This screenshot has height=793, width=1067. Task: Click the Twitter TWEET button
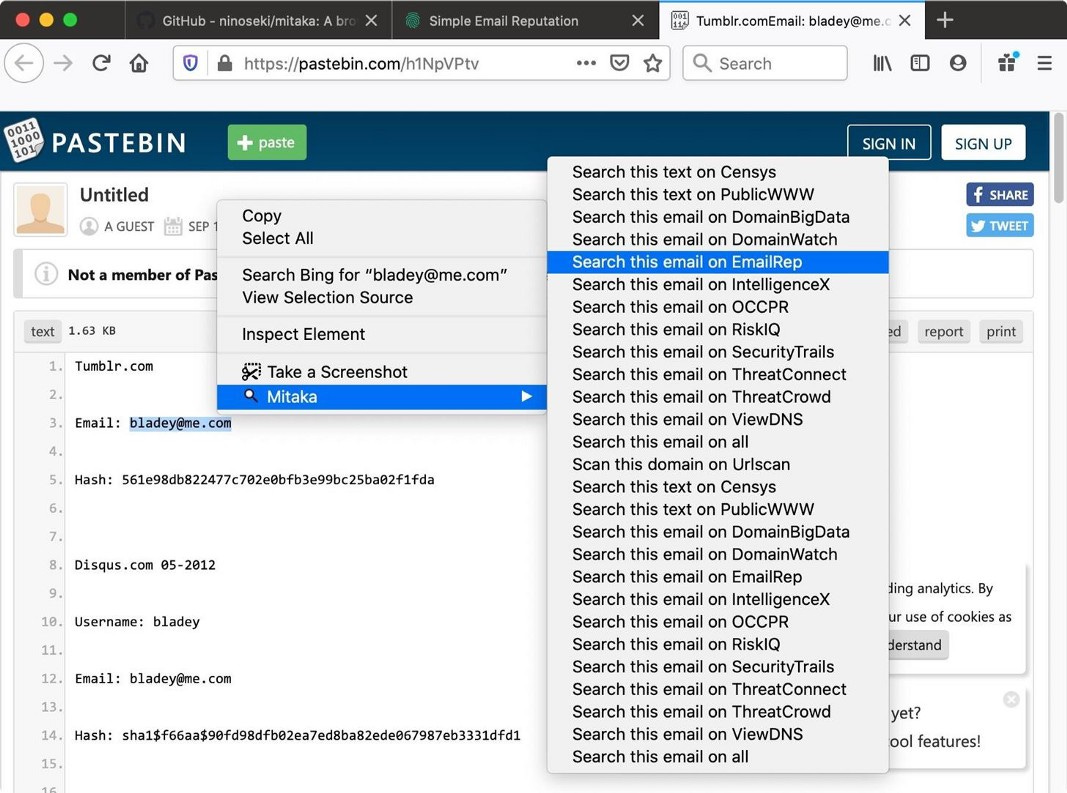(x=1000, y=226)
